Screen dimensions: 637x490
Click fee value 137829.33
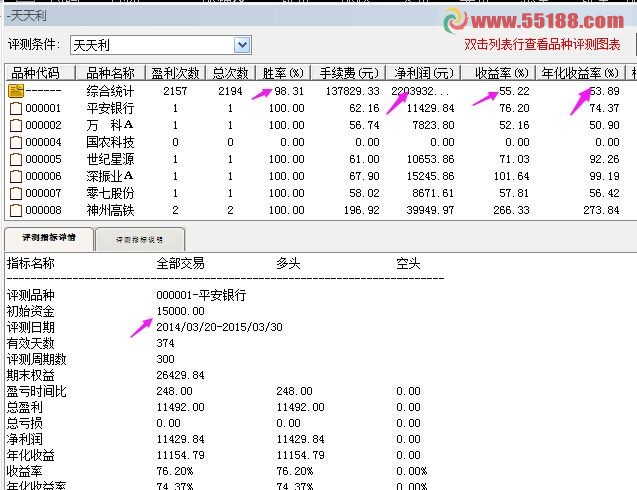pyautogui.click(x=353, y=91)
